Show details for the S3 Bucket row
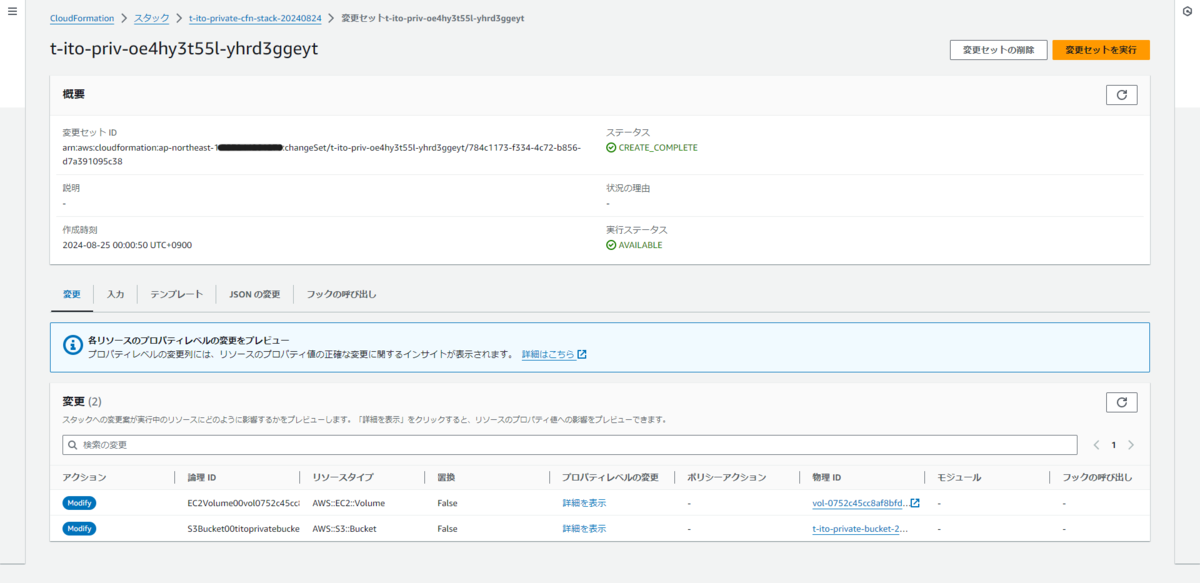This screenshot has width=1200, height=583. 584,529
